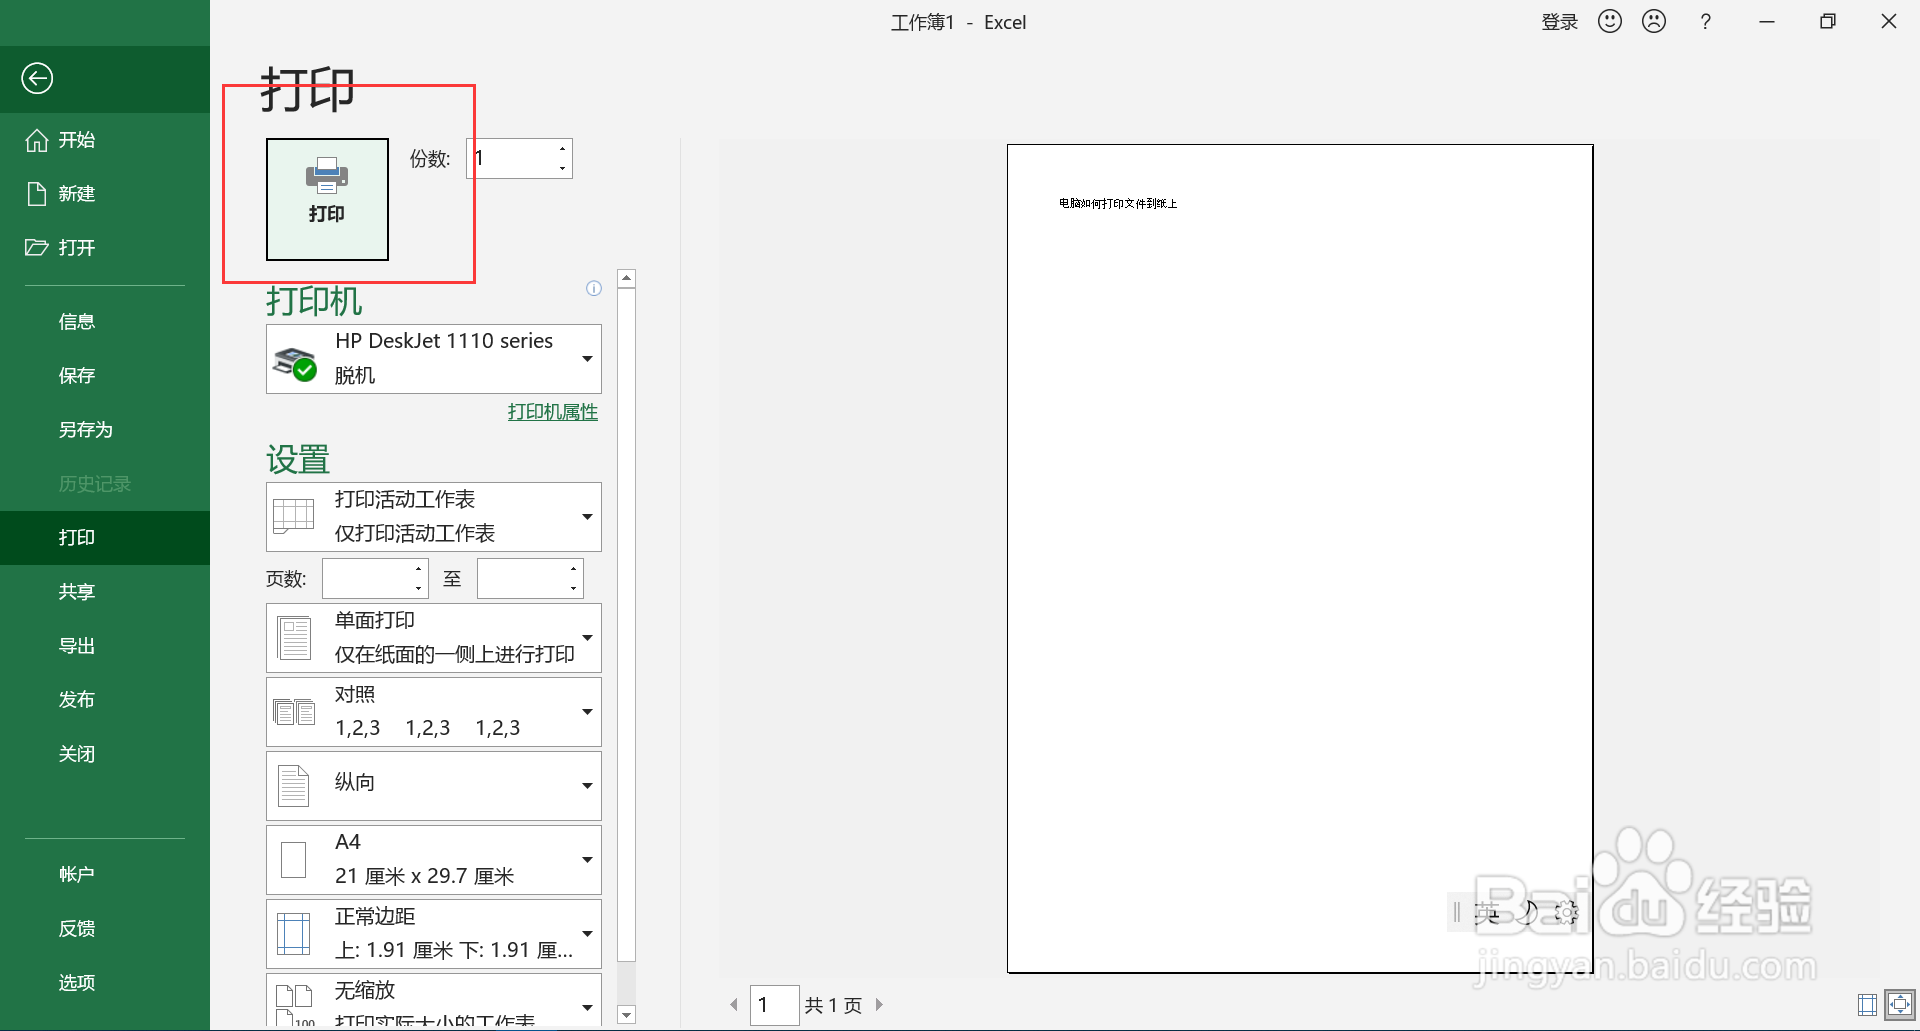Click the smiley face feedback icon
Screen dimensions: 1920x1031
click(x=1610, y=21)
